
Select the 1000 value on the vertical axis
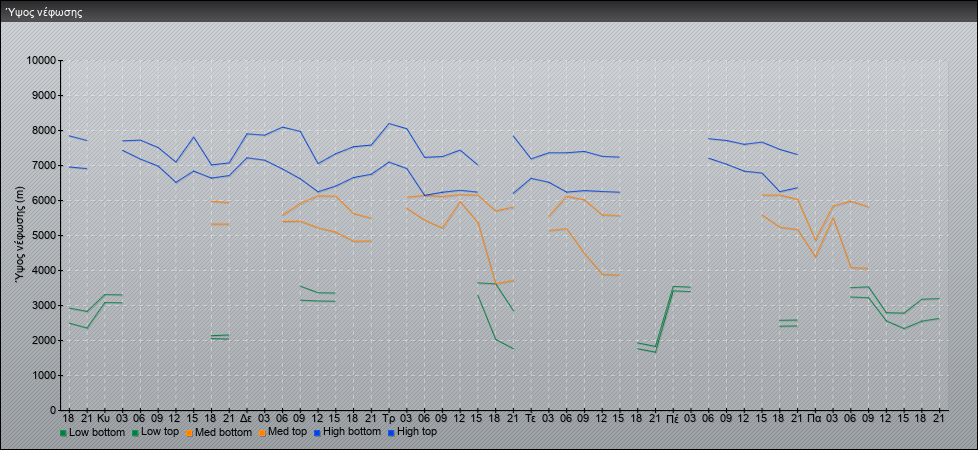point(44,375)
